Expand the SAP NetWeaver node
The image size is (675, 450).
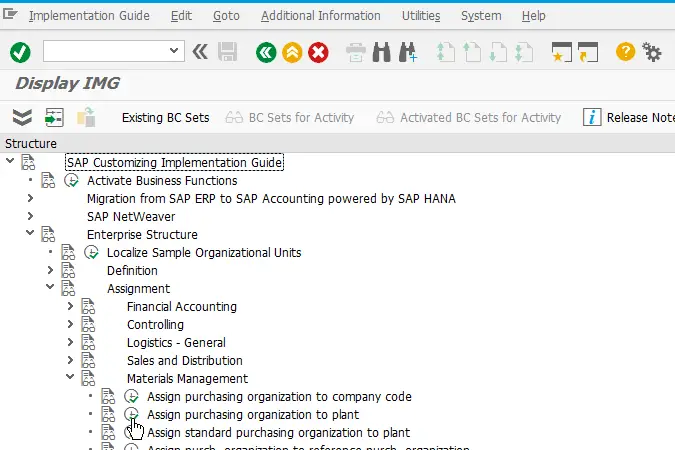click(30, 216)
